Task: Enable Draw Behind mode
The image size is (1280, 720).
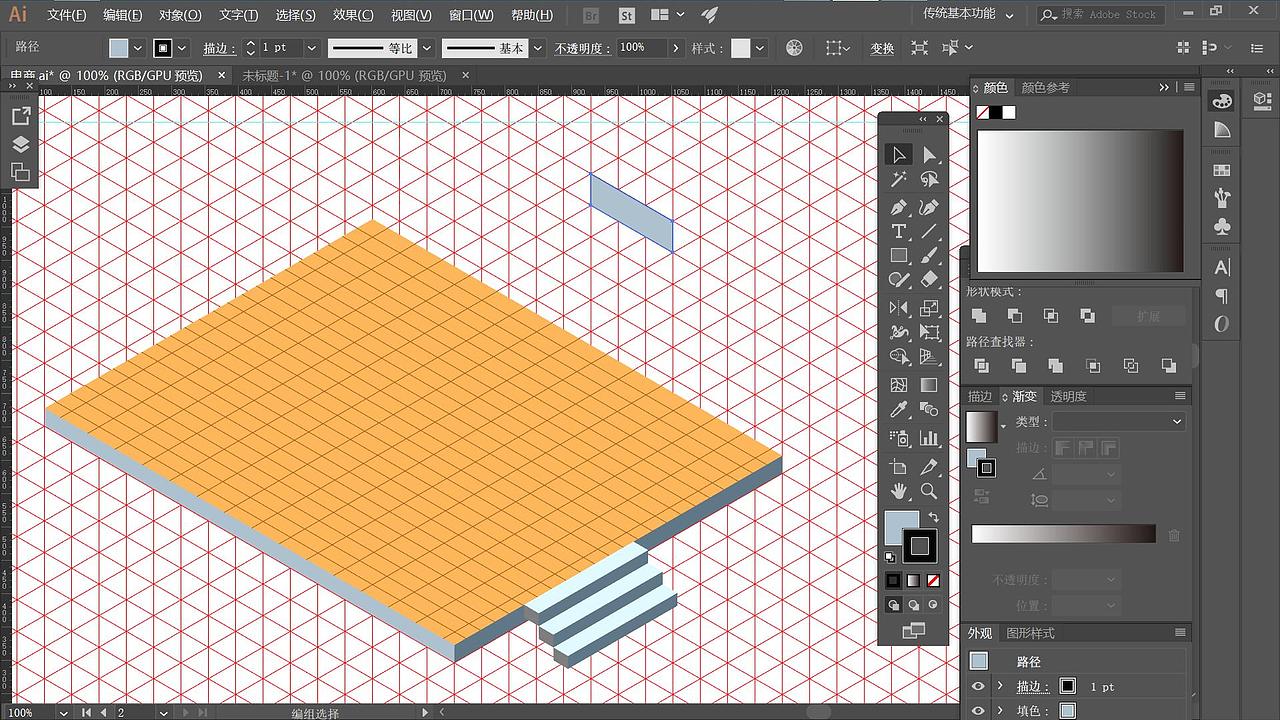Action: click(913, 605)
